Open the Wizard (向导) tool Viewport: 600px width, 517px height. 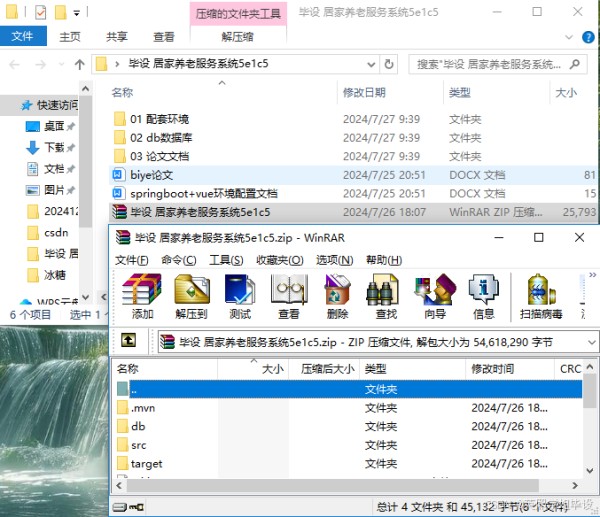click(435, 297)
